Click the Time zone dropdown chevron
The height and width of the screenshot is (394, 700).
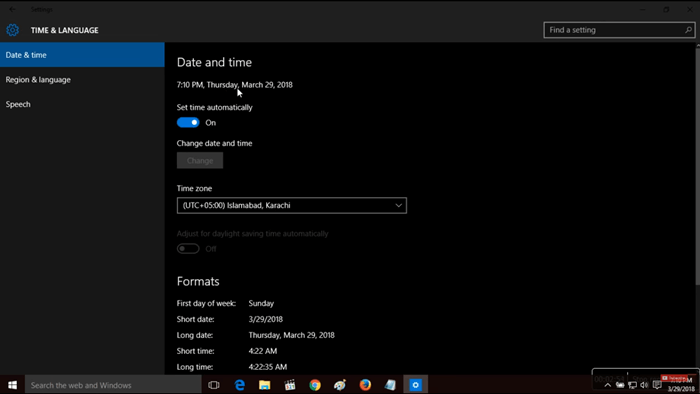coord(398,205)
